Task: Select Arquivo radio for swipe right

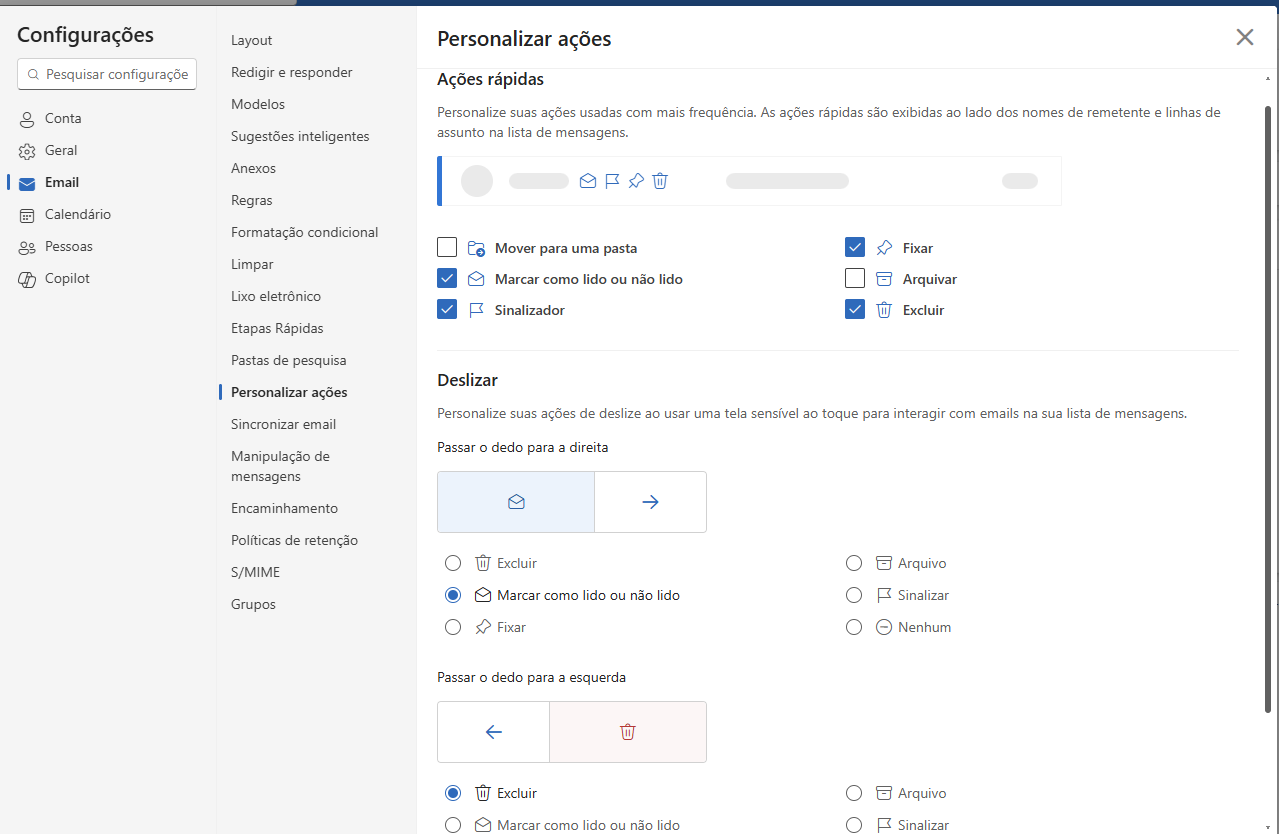Action: click(x=854, y=563)
